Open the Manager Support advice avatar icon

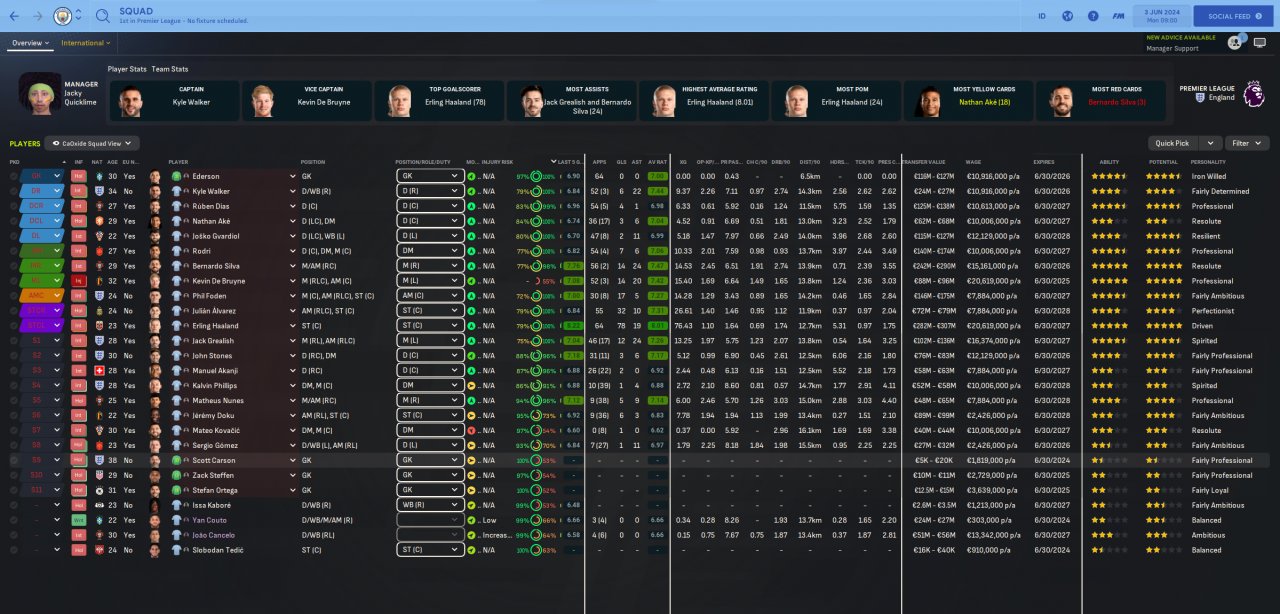(1235, 42)
